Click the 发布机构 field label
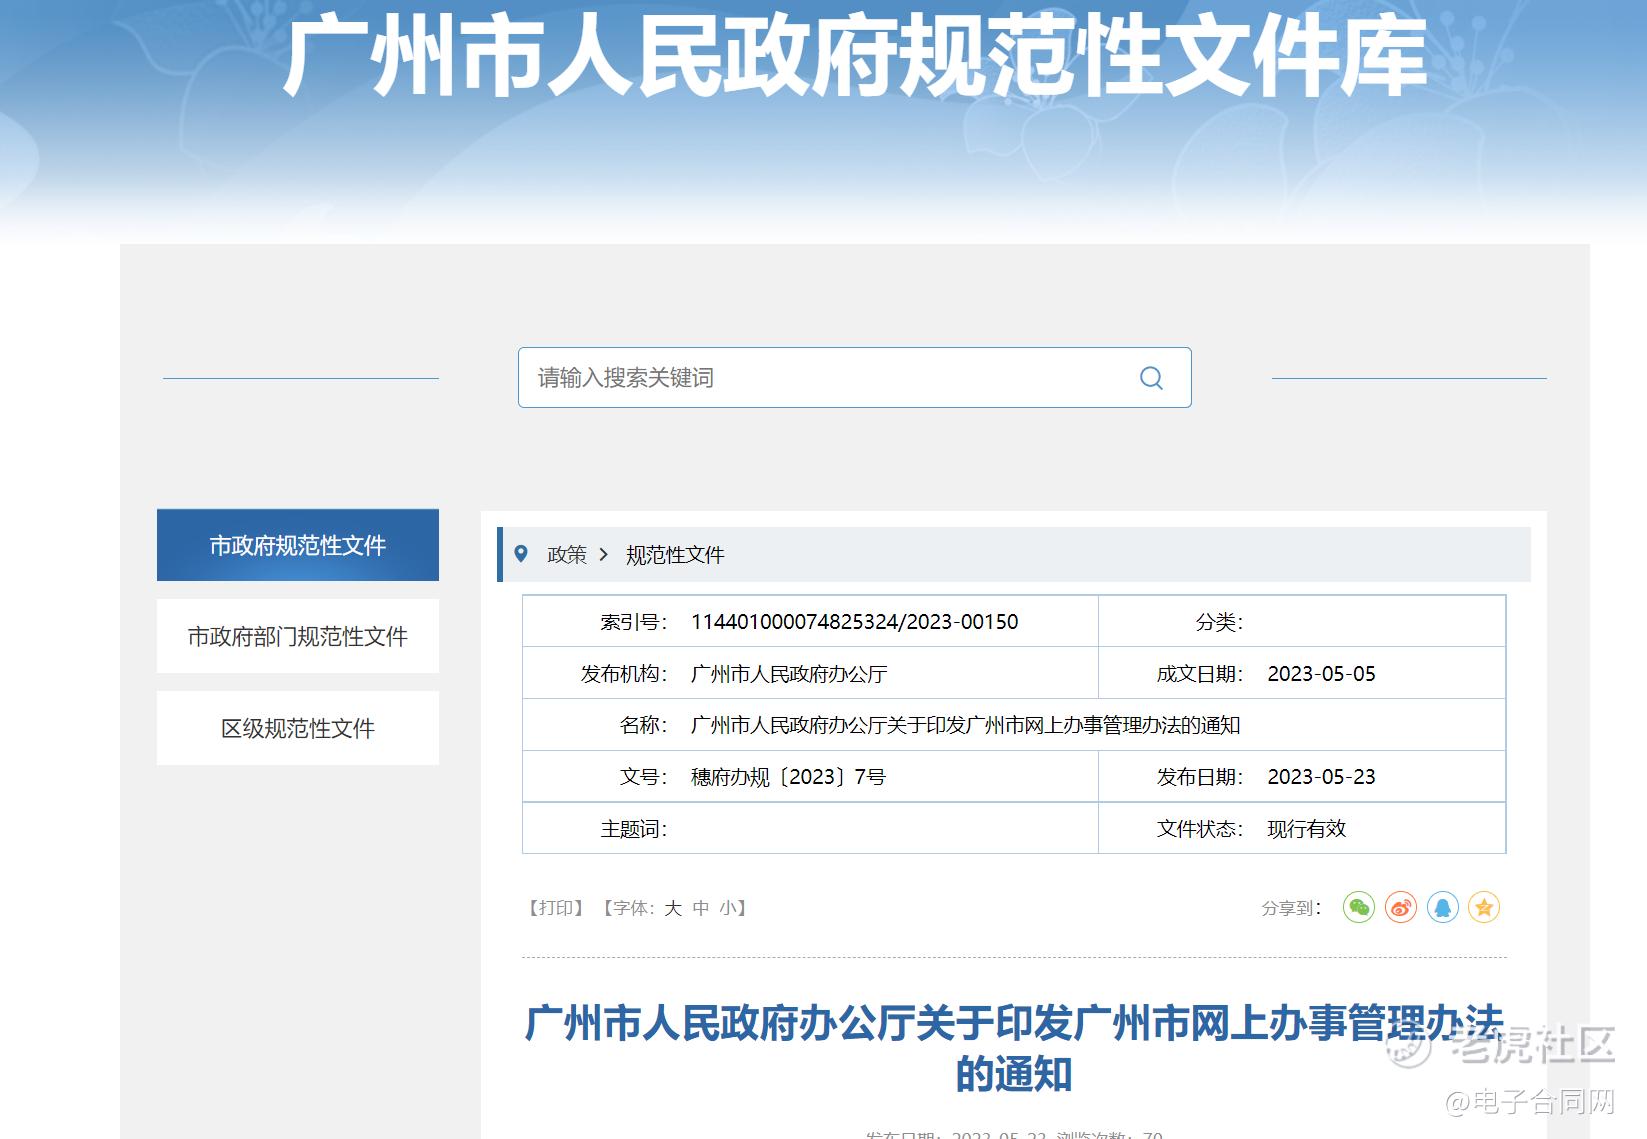The width and height of the screenshot is (1647, 1139). point(624,674)
